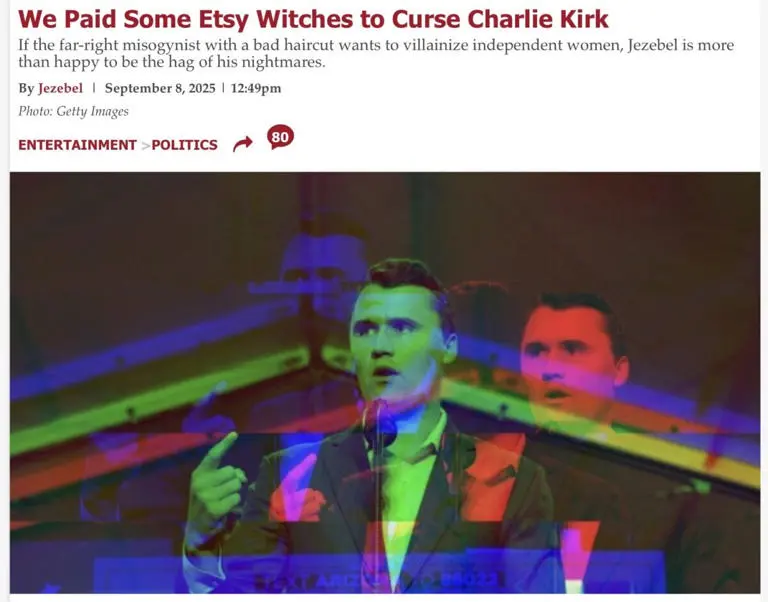Click the breadcrumb arrow between Entertainment and Politics

point(145,145)
